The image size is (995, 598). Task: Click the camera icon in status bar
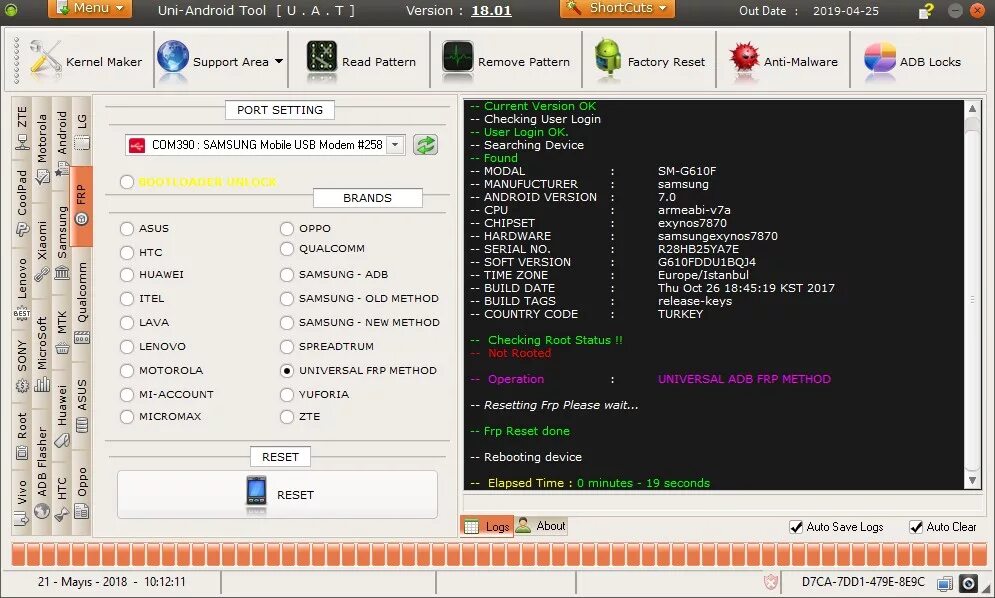968,583
